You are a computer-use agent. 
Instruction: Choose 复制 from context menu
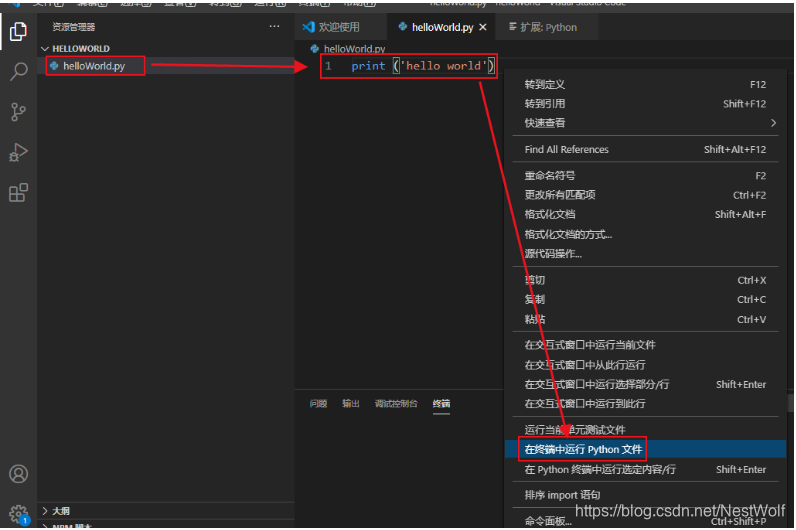[645, 300]
